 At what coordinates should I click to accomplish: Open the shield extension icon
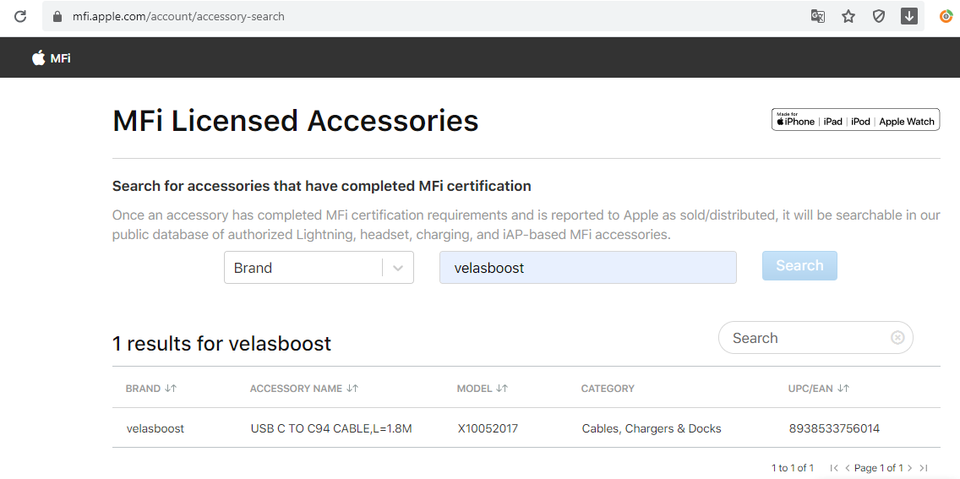tap(879, 17)
